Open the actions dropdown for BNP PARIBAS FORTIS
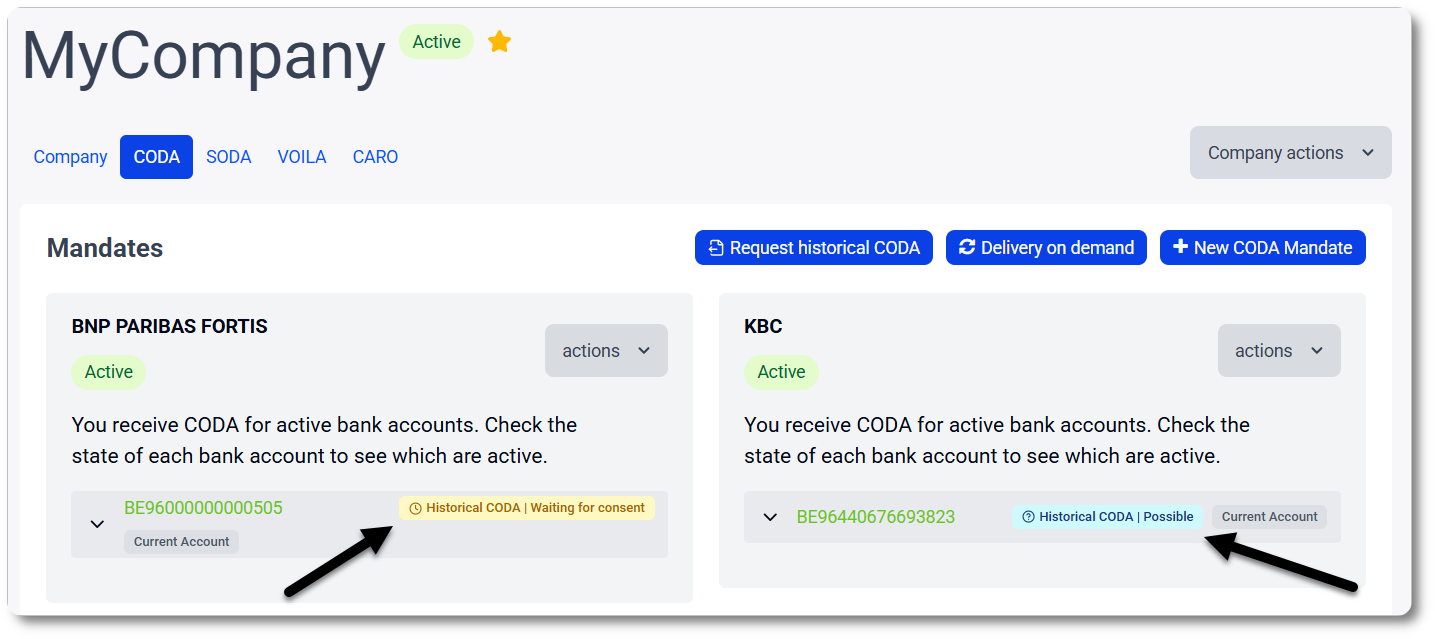The image size is (1435, 639). pos(606,350)
